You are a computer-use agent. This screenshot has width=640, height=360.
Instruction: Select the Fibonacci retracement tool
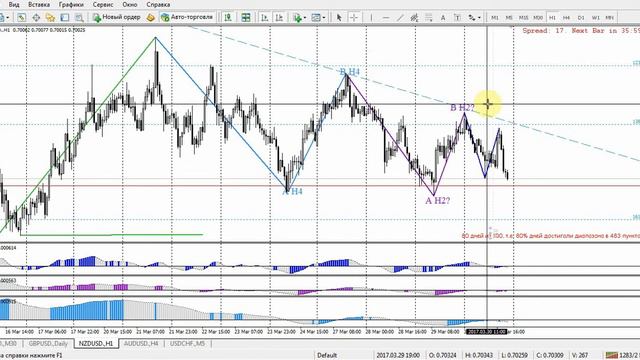click(x=429, y=17)
